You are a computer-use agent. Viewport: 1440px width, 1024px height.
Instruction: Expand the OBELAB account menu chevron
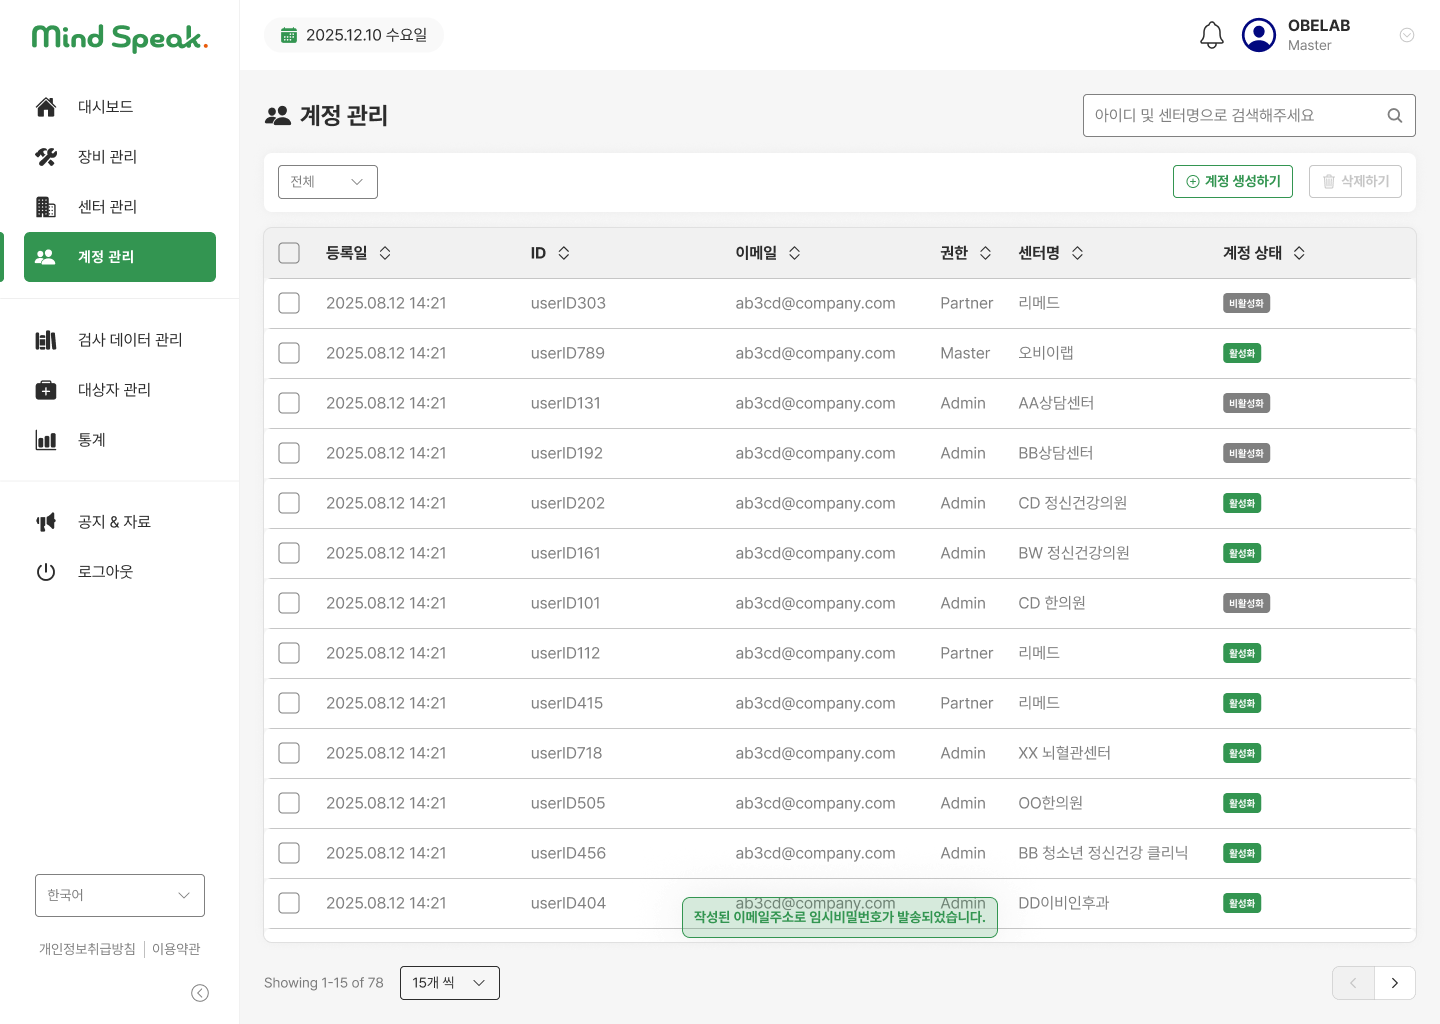coord(1407,35)
